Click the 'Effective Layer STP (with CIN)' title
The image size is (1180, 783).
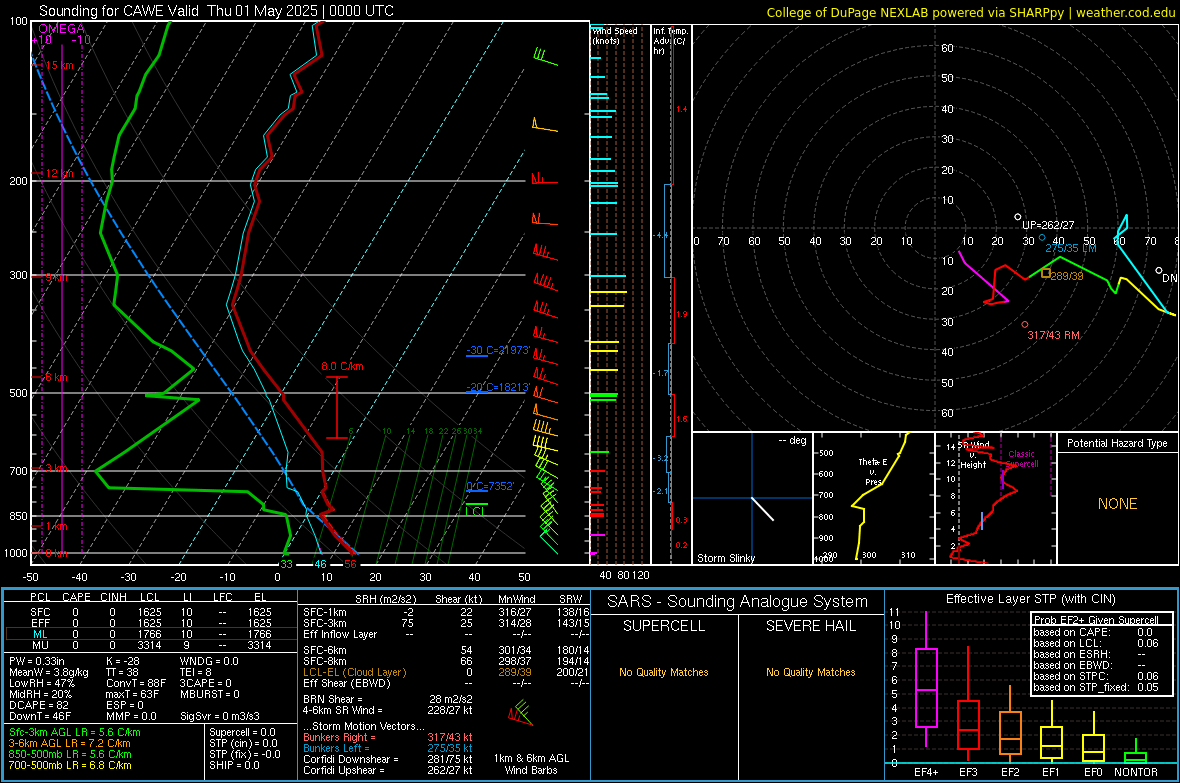[x=1030, y=599]
